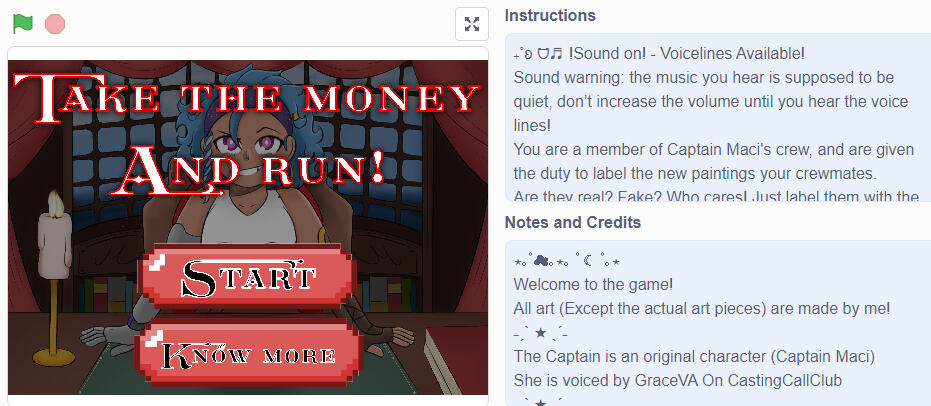Click the green flag to run project
This screenshot has height=406, width=931.
pyautogui.click(x=23, y=24)
